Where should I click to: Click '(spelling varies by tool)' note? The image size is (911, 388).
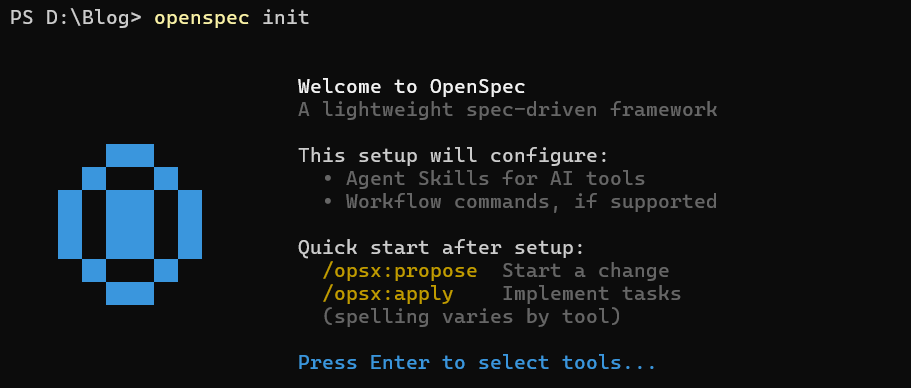pos(471,317)
